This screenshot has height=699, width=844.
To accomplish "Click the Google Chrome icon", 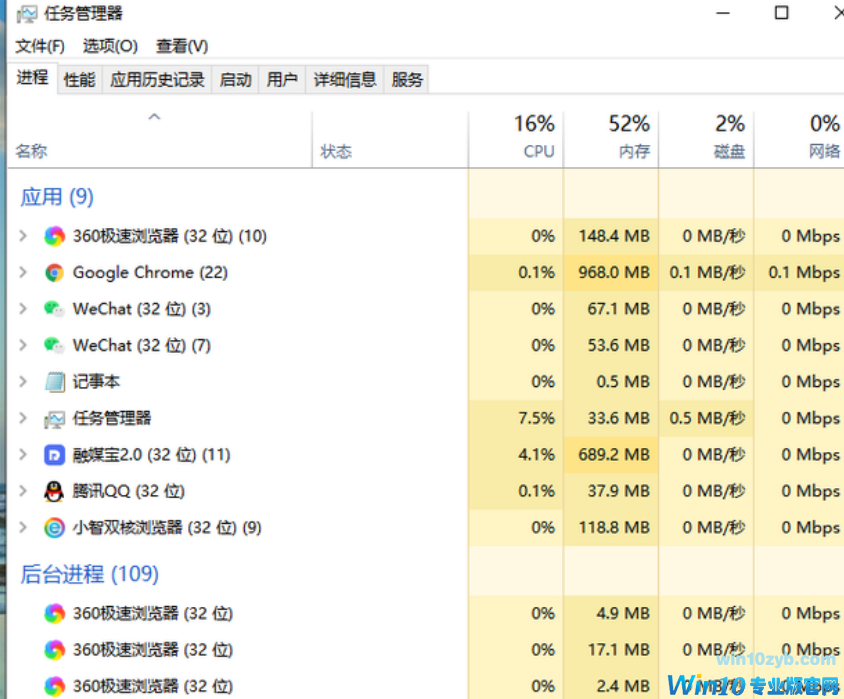I will 54,272.
